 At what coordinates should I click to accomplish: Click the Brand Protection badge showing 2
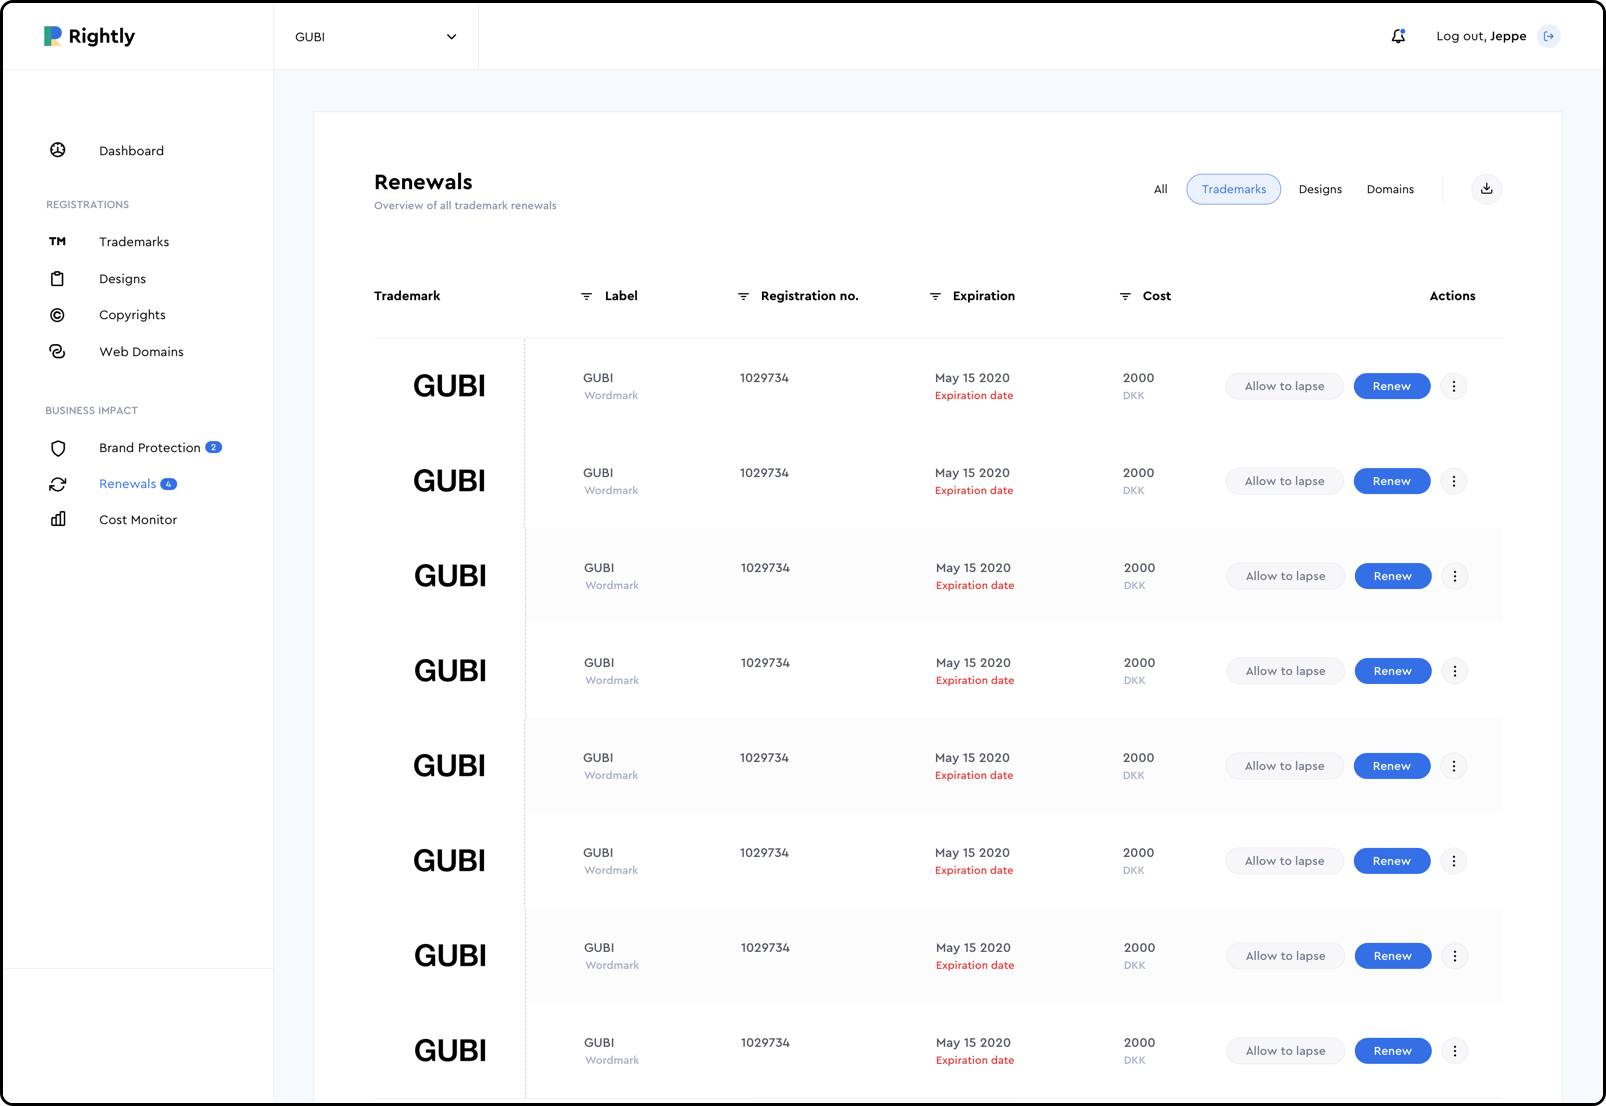213,447
